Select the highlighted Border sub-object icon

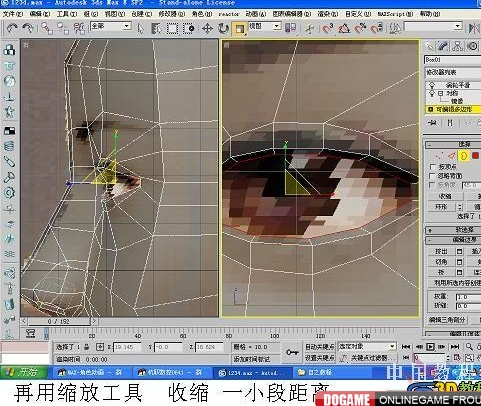463,156
